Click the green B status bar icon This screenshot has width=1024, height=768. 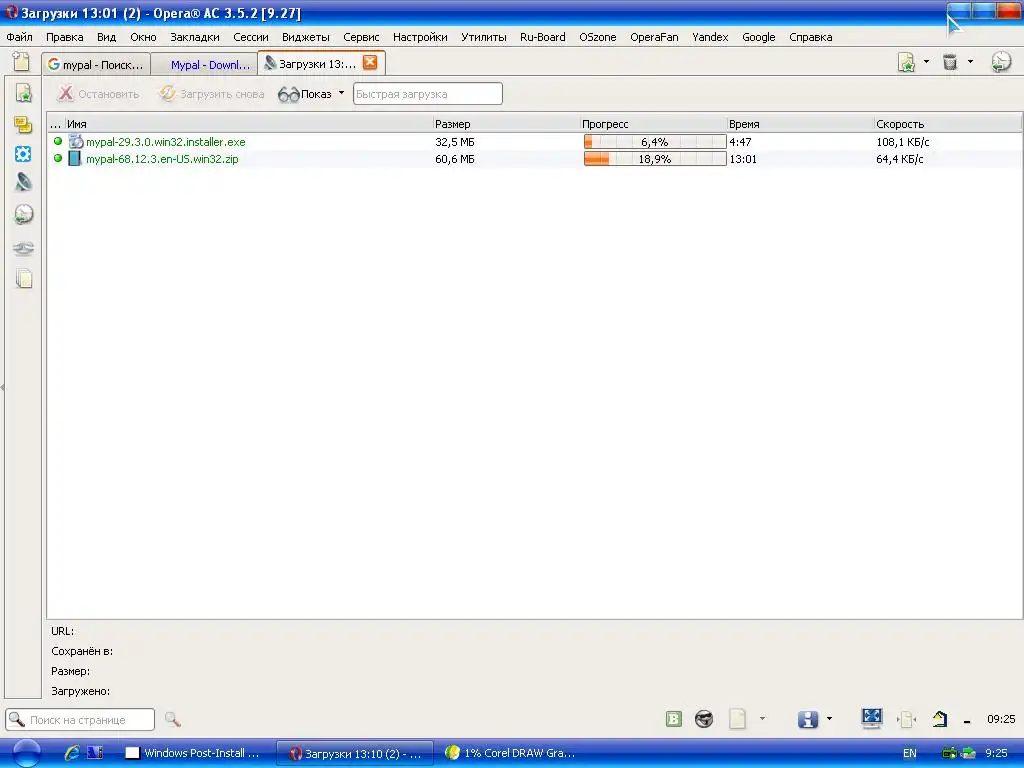674,719
